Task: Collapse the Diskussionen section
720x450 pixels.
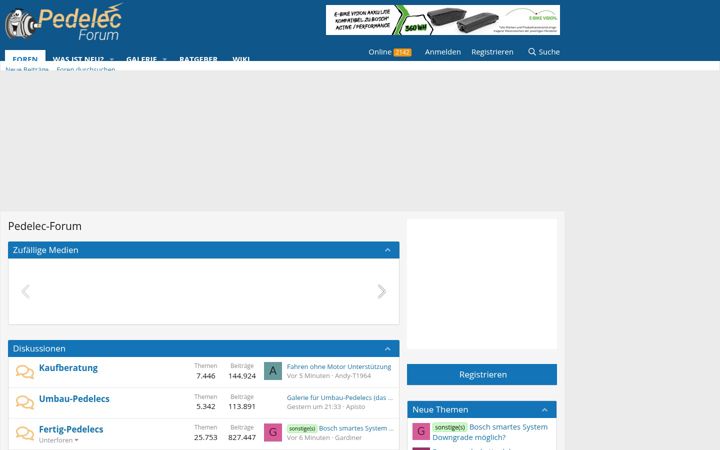Action: [388, 349]
